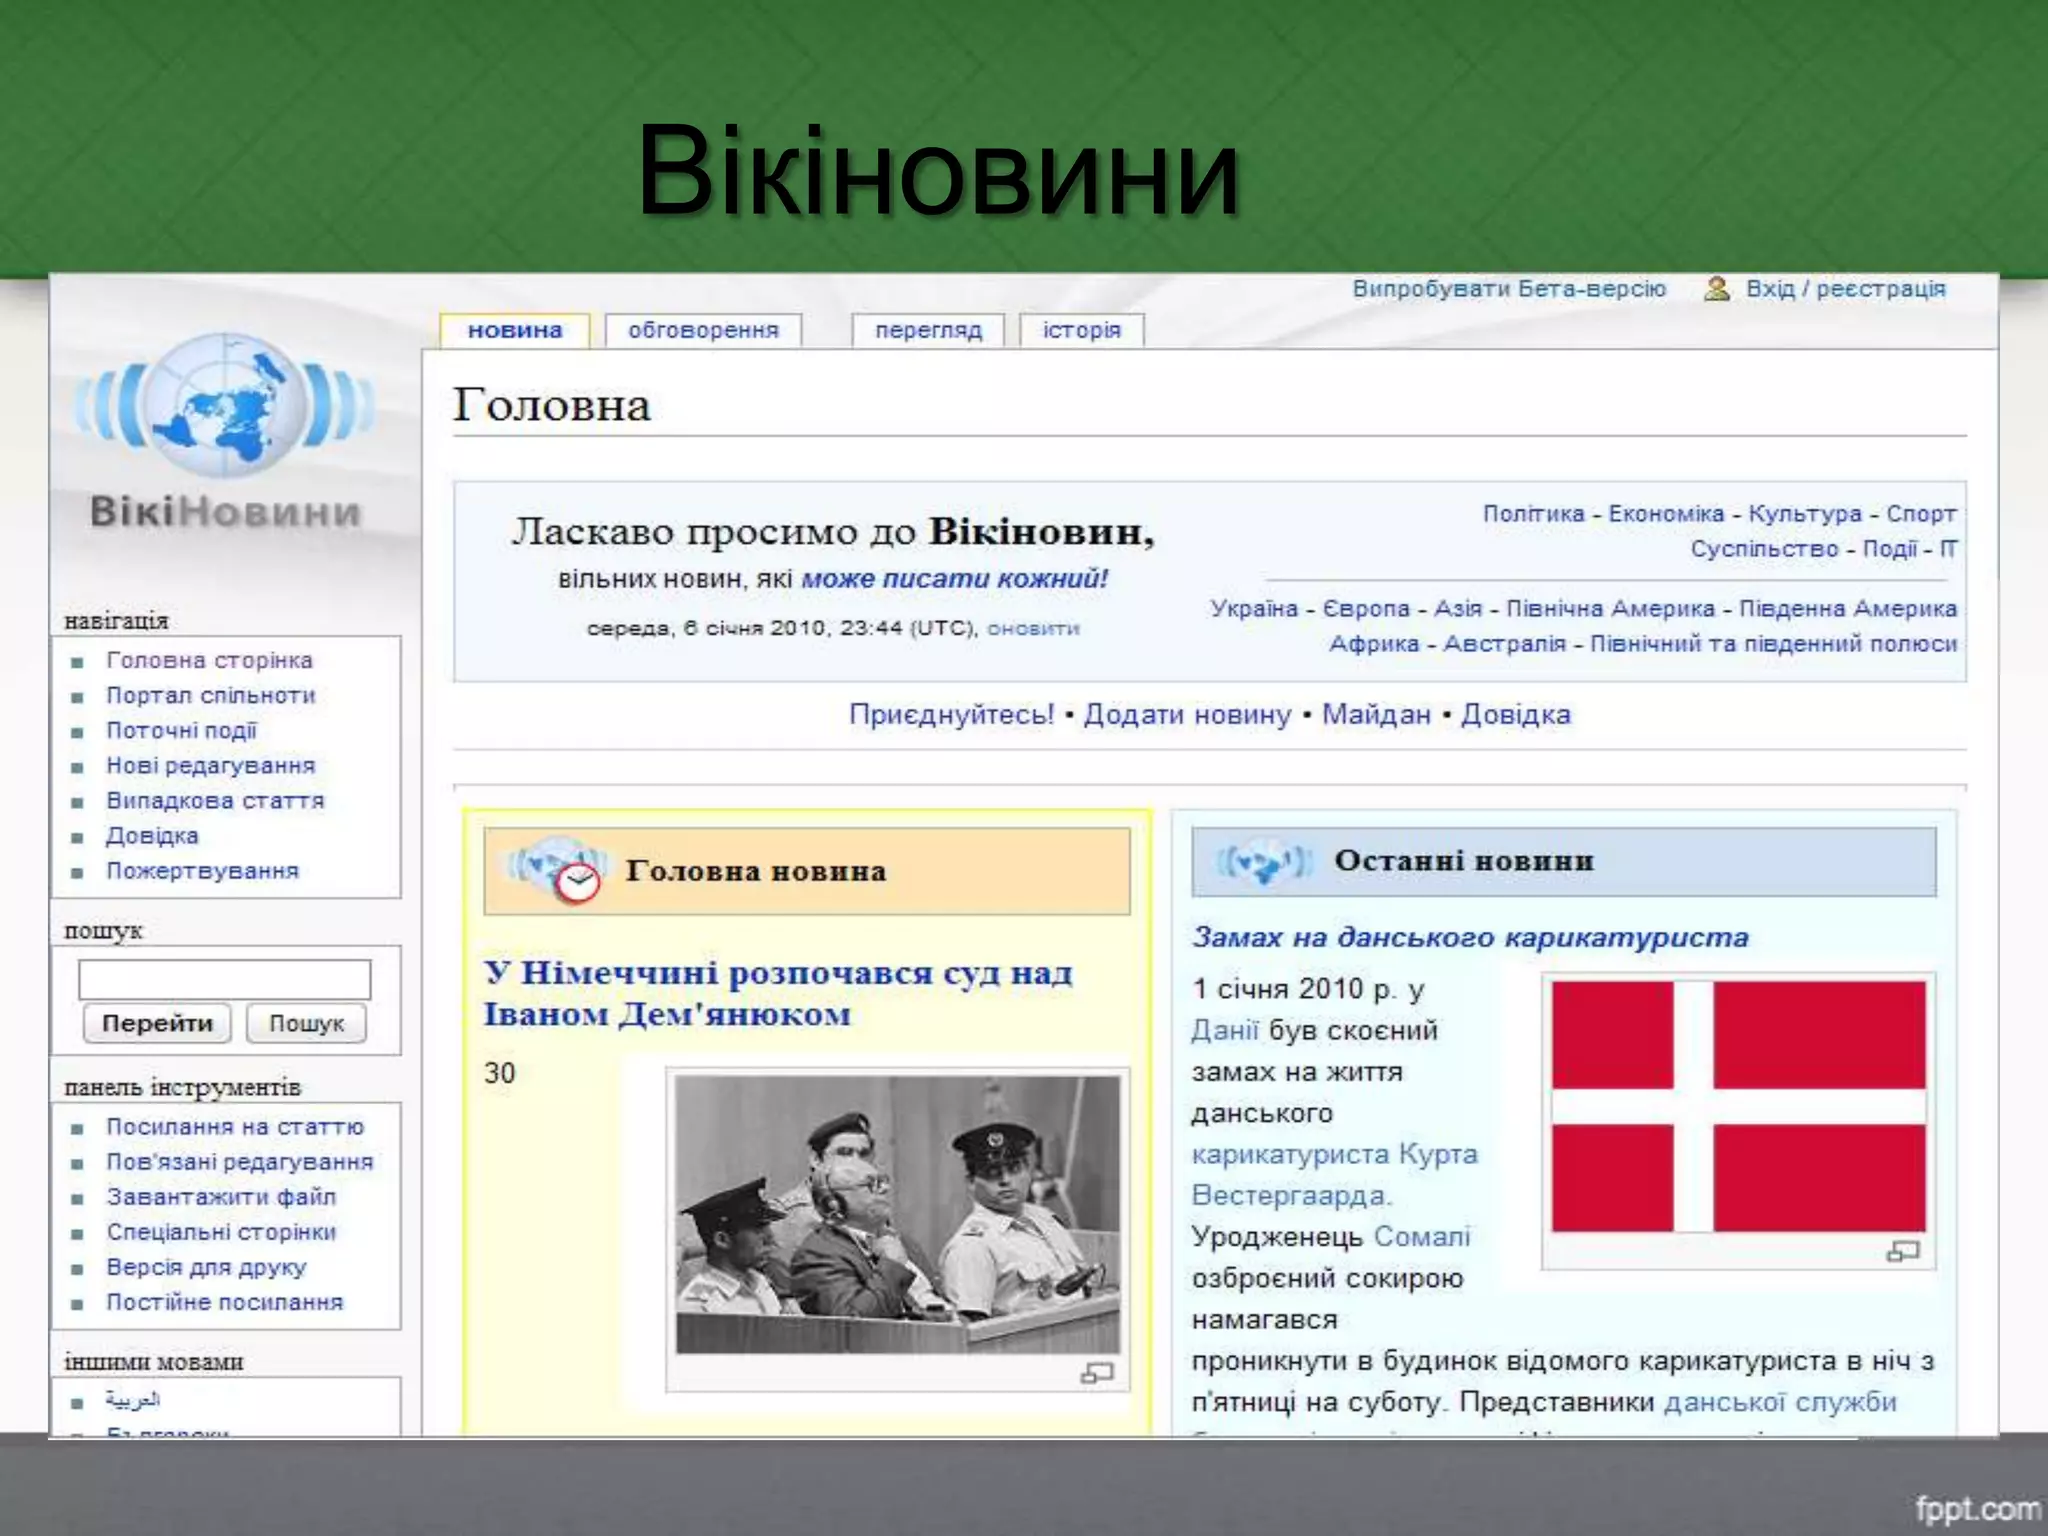Image resolution: width=2048 pixels, height=1536 pixels.
Task: Click the Данії link in article text
Action: (1225, 1031)
